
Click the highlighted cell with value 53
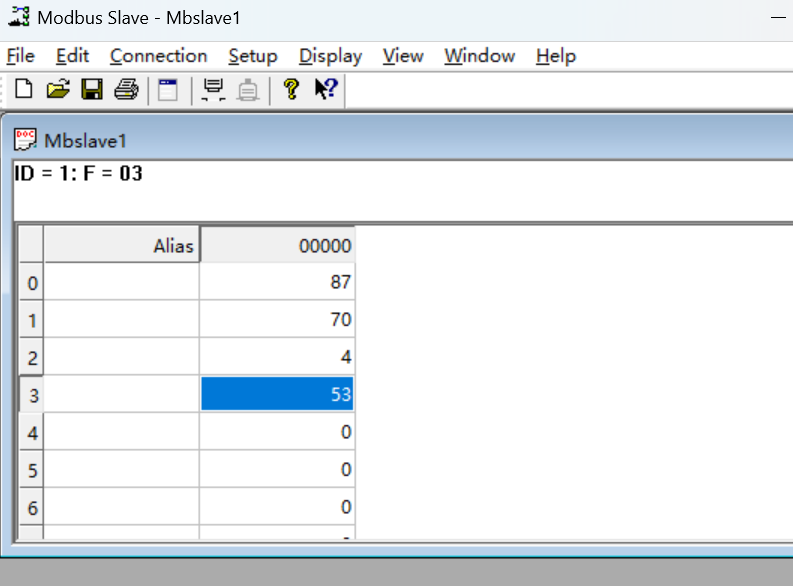(x=277, y=394)
